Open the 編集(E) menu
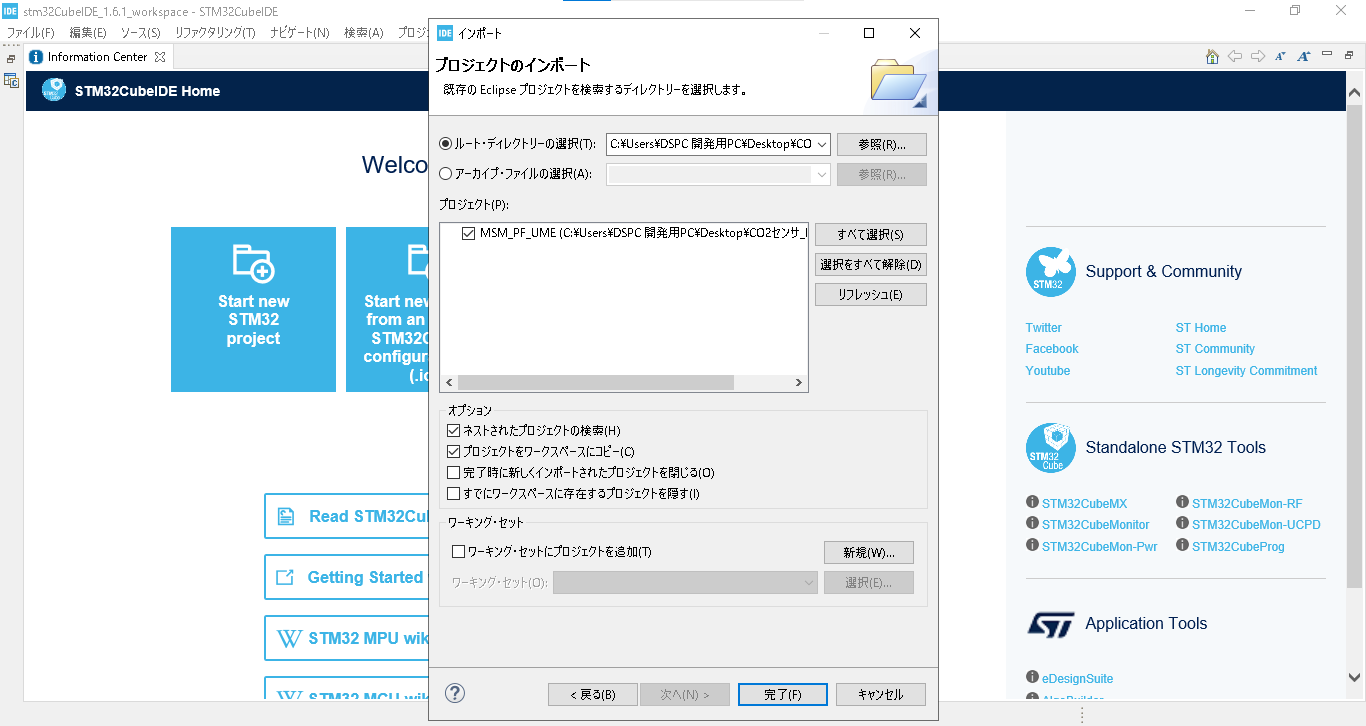1366x726 pixels. [x=87, y=33]
